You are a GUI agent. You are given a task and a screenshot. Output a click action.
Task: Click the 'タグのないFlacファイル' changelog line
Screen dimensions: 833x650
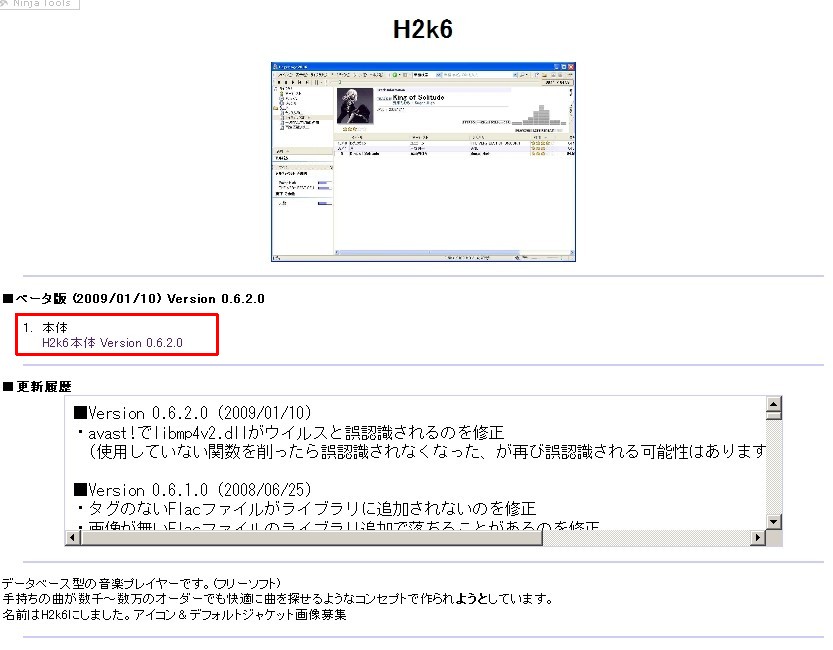click(307, 508)
